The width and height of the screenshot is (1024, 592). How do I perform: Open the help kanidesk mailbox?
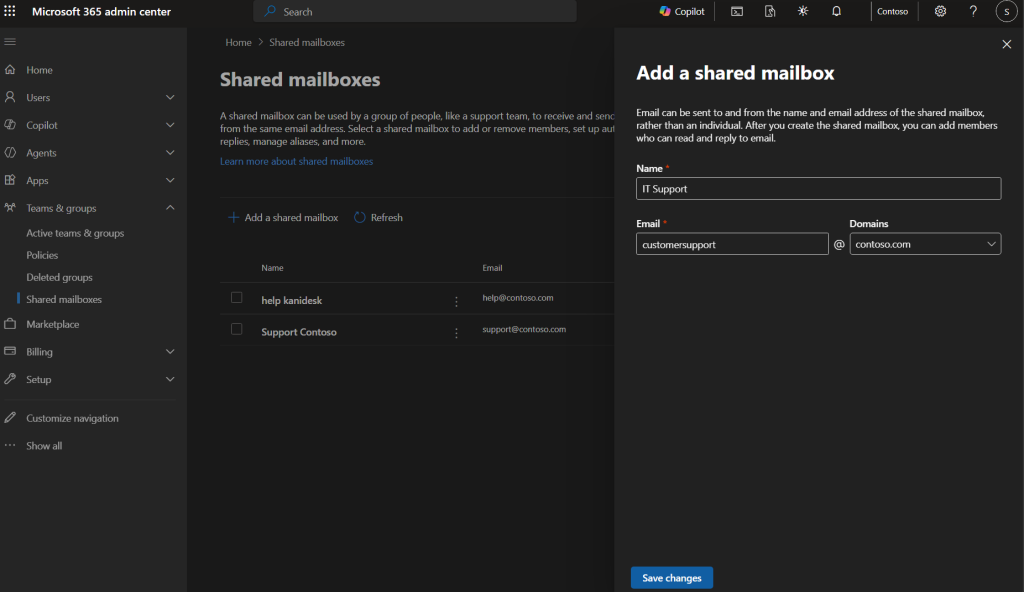[291, 301]
